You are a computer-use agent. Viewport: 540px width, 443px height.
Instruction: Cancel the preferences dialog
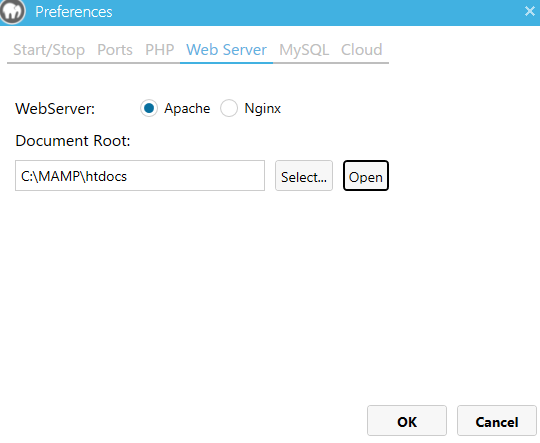pos(497,421)
